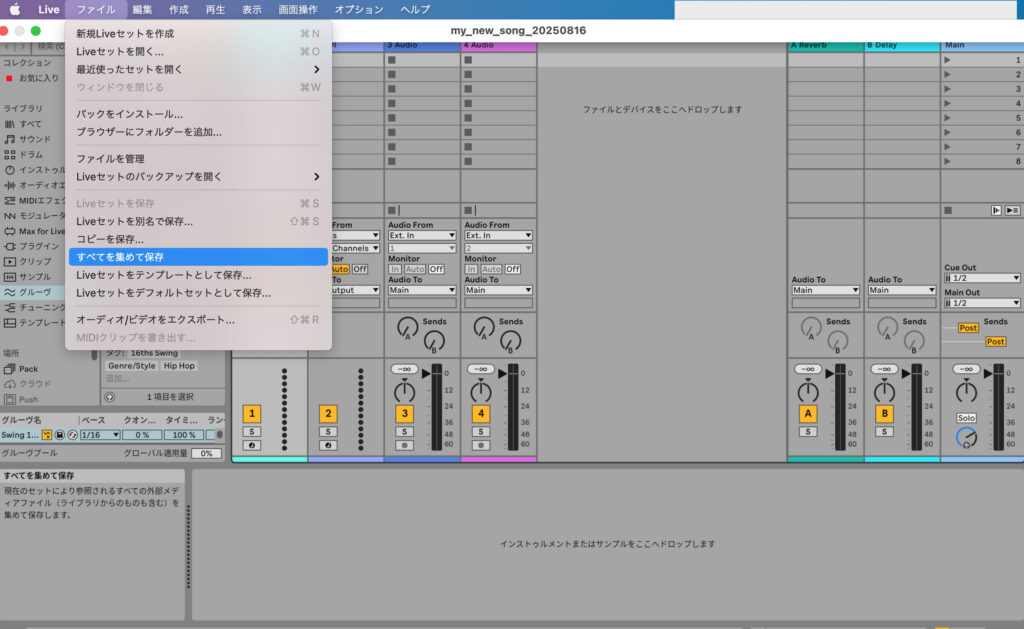Click Main track cue volume knob
The width and height of the screenshot is (1024, 629).
[x=966, y=438]
